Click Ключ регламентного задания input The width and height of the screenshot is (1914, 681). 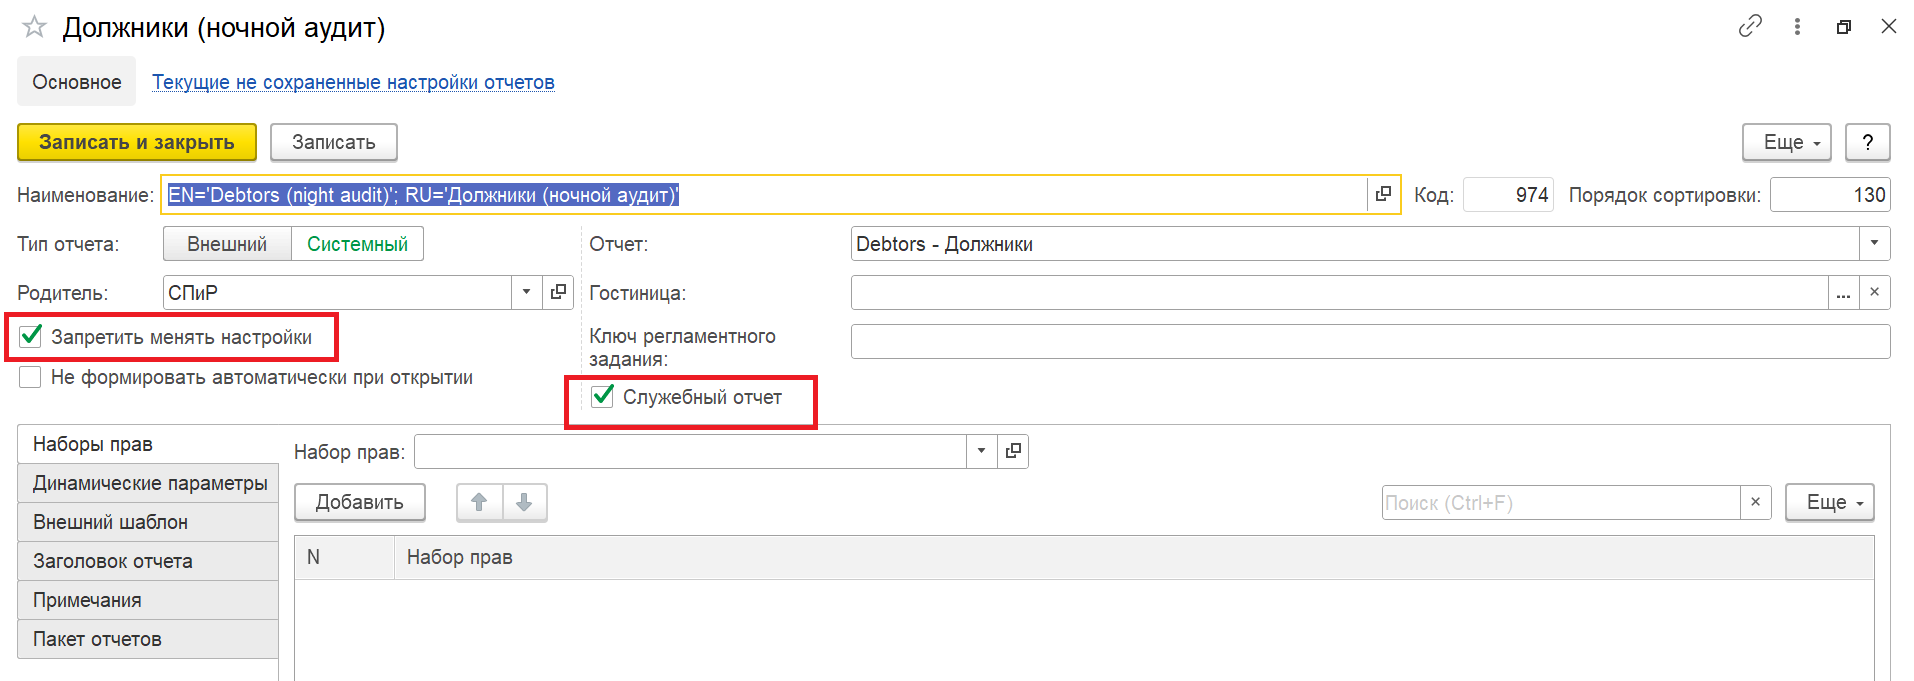[x=1370, y=341]
